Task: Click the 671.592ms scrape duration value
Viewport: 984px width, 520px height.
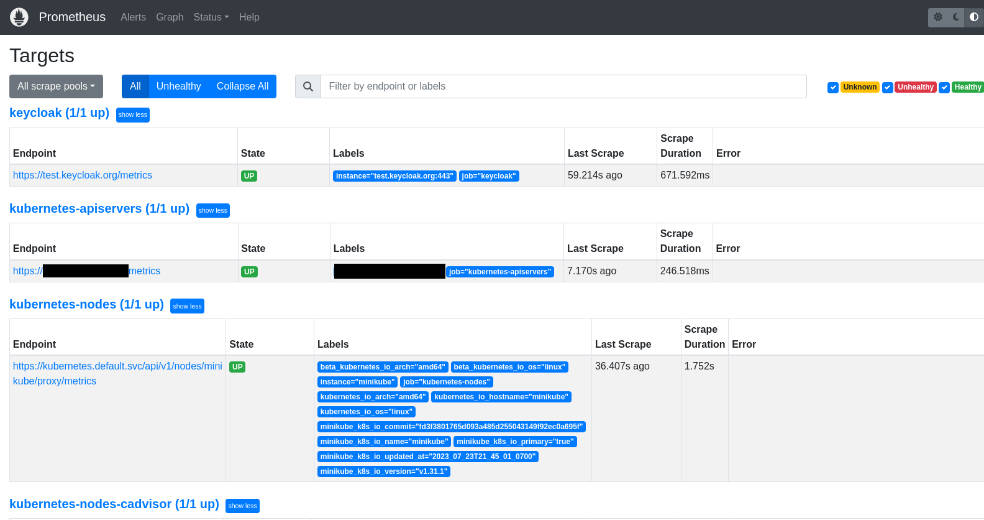Action: 685,175
